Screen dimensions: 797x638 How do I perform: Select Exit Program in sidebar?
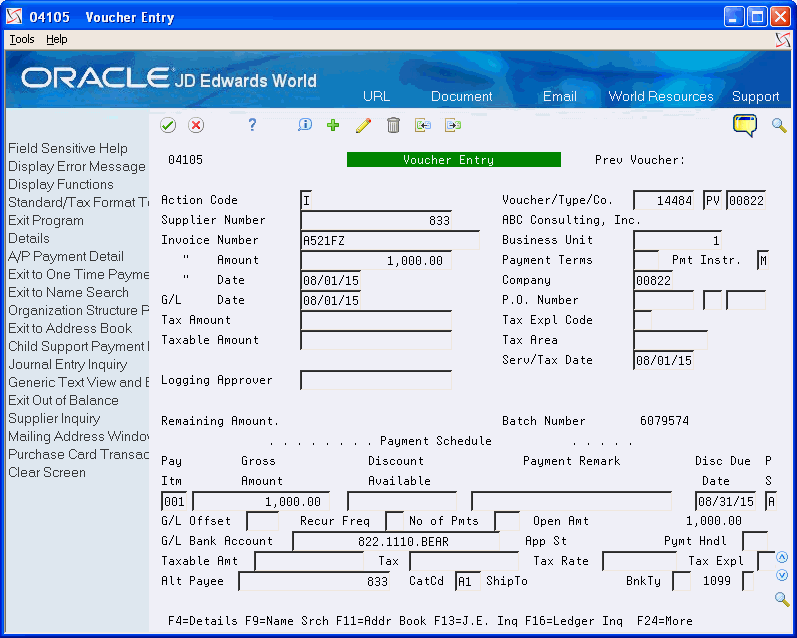point(46,220)
